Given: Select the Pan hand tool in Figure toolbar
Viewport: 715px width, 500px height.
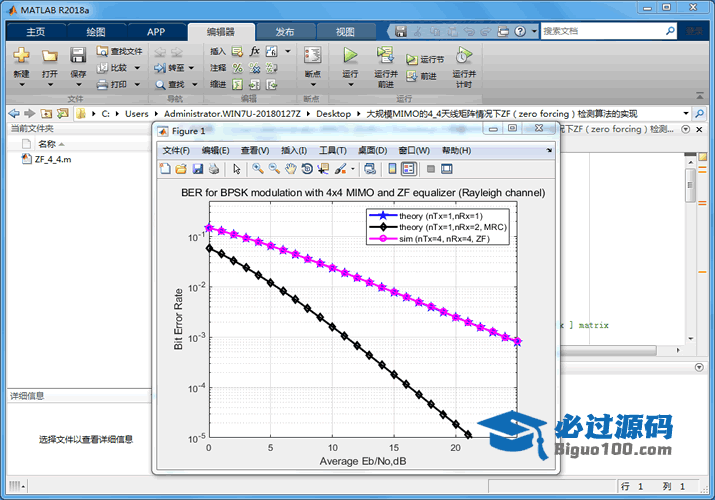Looking at the screenshot, I should (290, 169).
